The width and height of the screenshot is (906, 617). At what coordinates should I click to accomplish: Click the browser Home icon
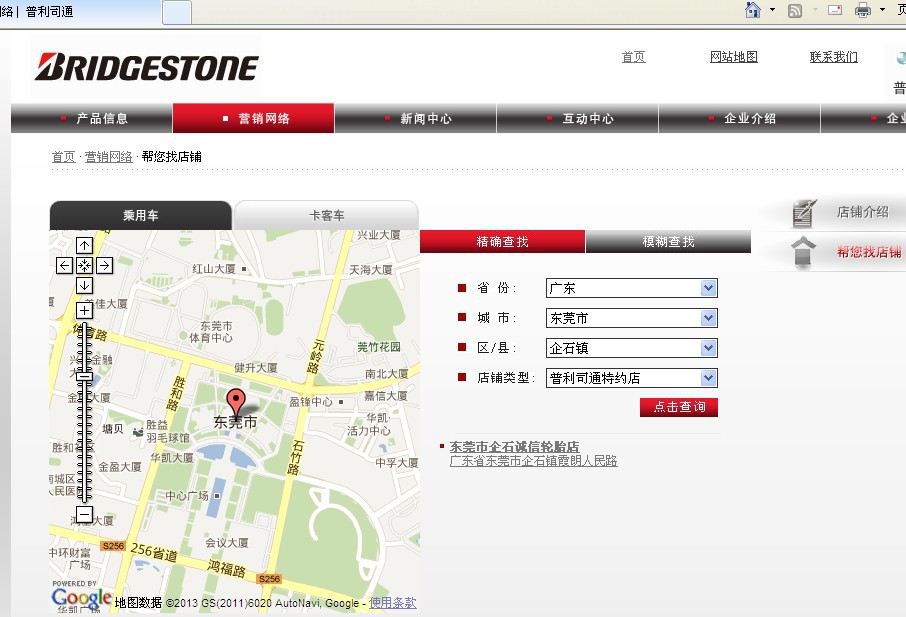click(x=753, y=11)
